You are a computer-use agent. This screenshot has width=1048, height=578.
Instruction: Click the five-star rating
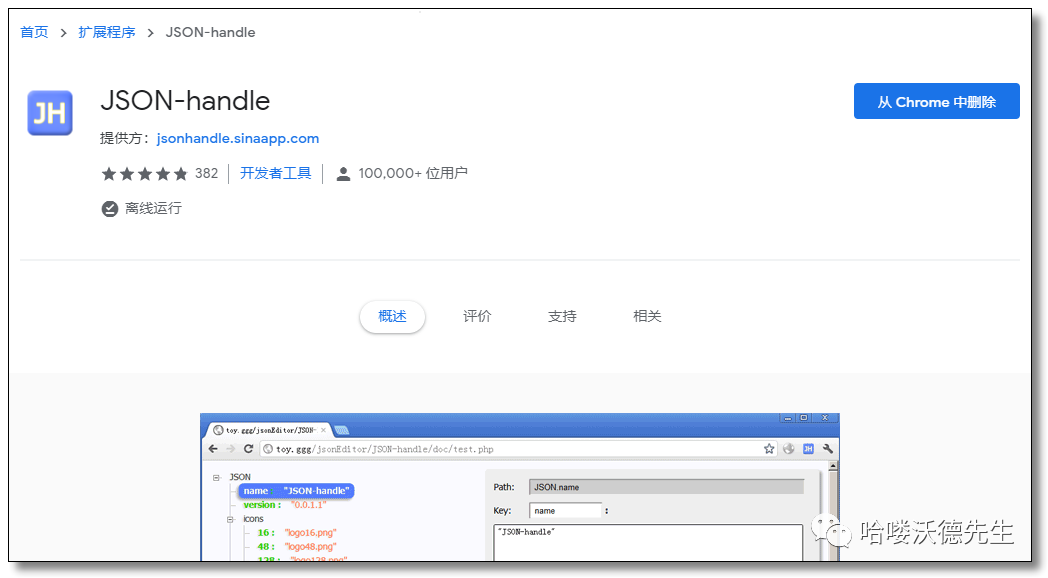(x=144, y=174)
